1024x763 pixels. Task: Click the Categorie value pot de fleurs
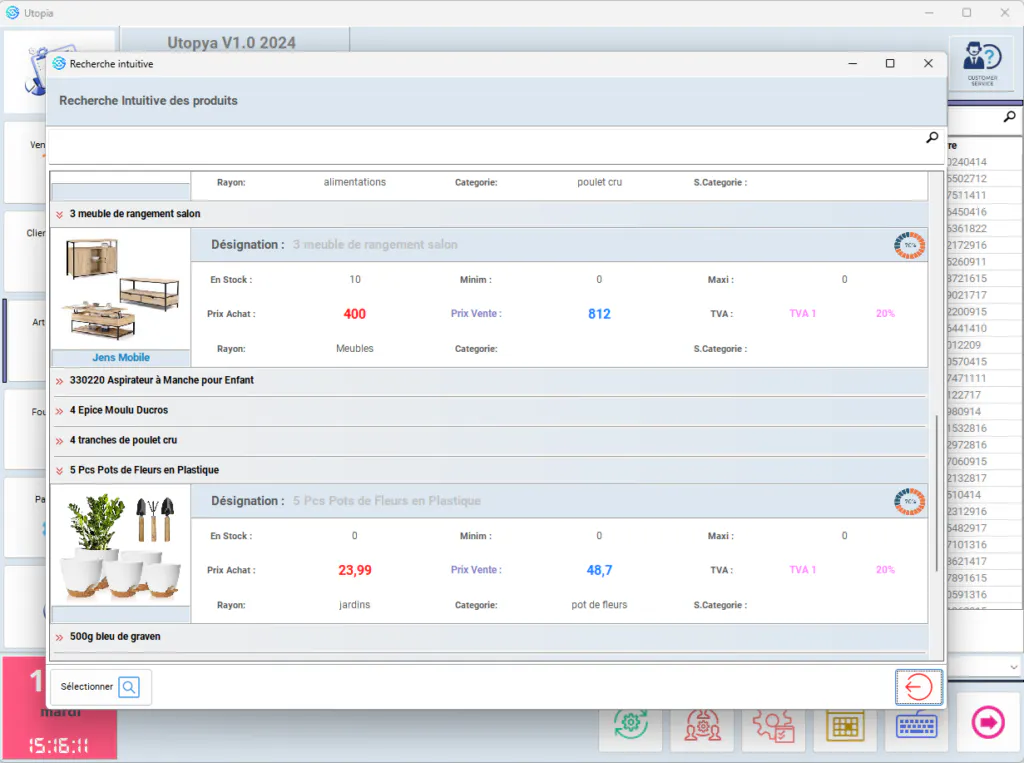[x=599, y=604]
